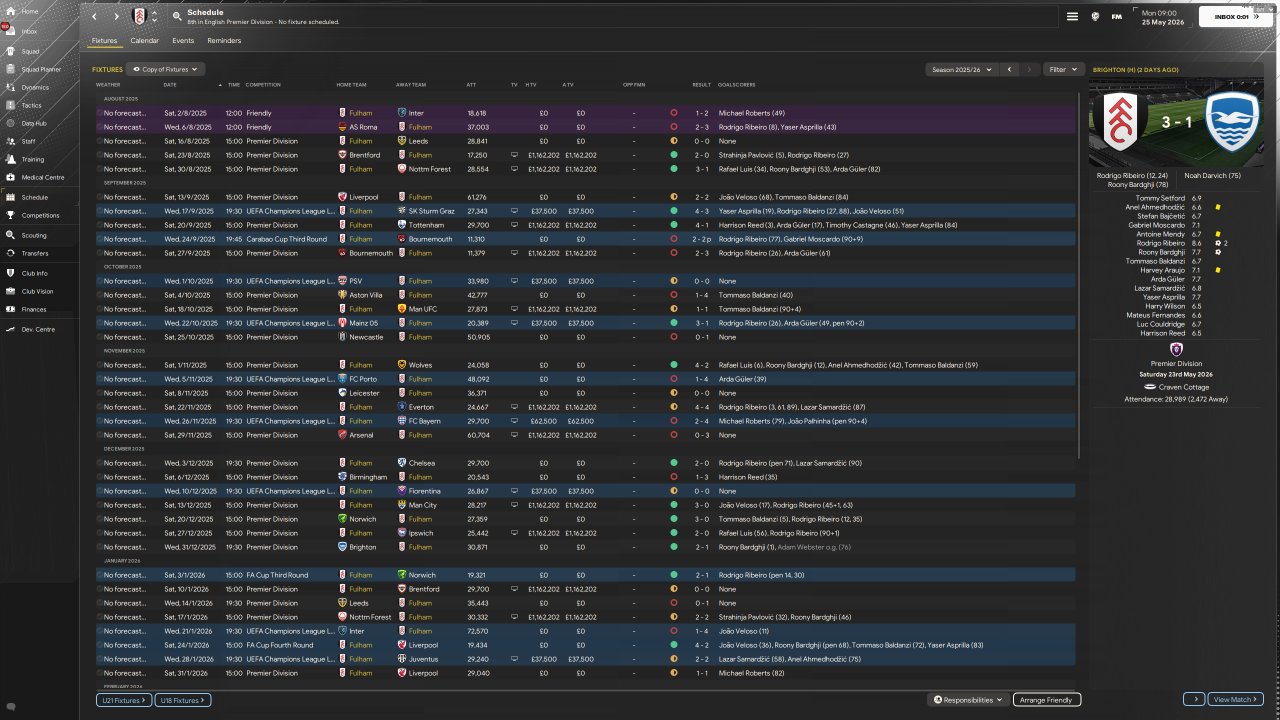This screenshot has width=1280, height=720.
Task: Go to previous season with left arrow
Action: pos(1009,70)
